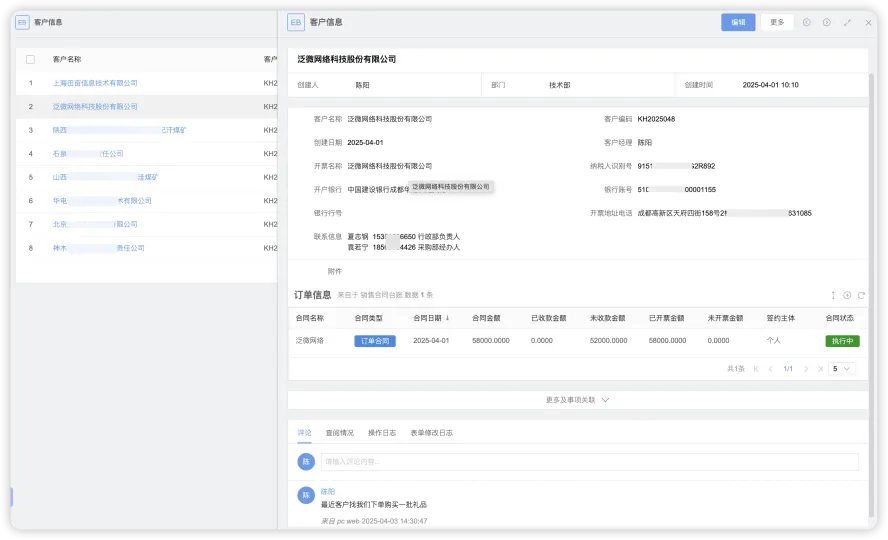This screenshot has height=540, width=888.
Task: Open list row 8 customer starting with 神木
Action: [99, 248]
